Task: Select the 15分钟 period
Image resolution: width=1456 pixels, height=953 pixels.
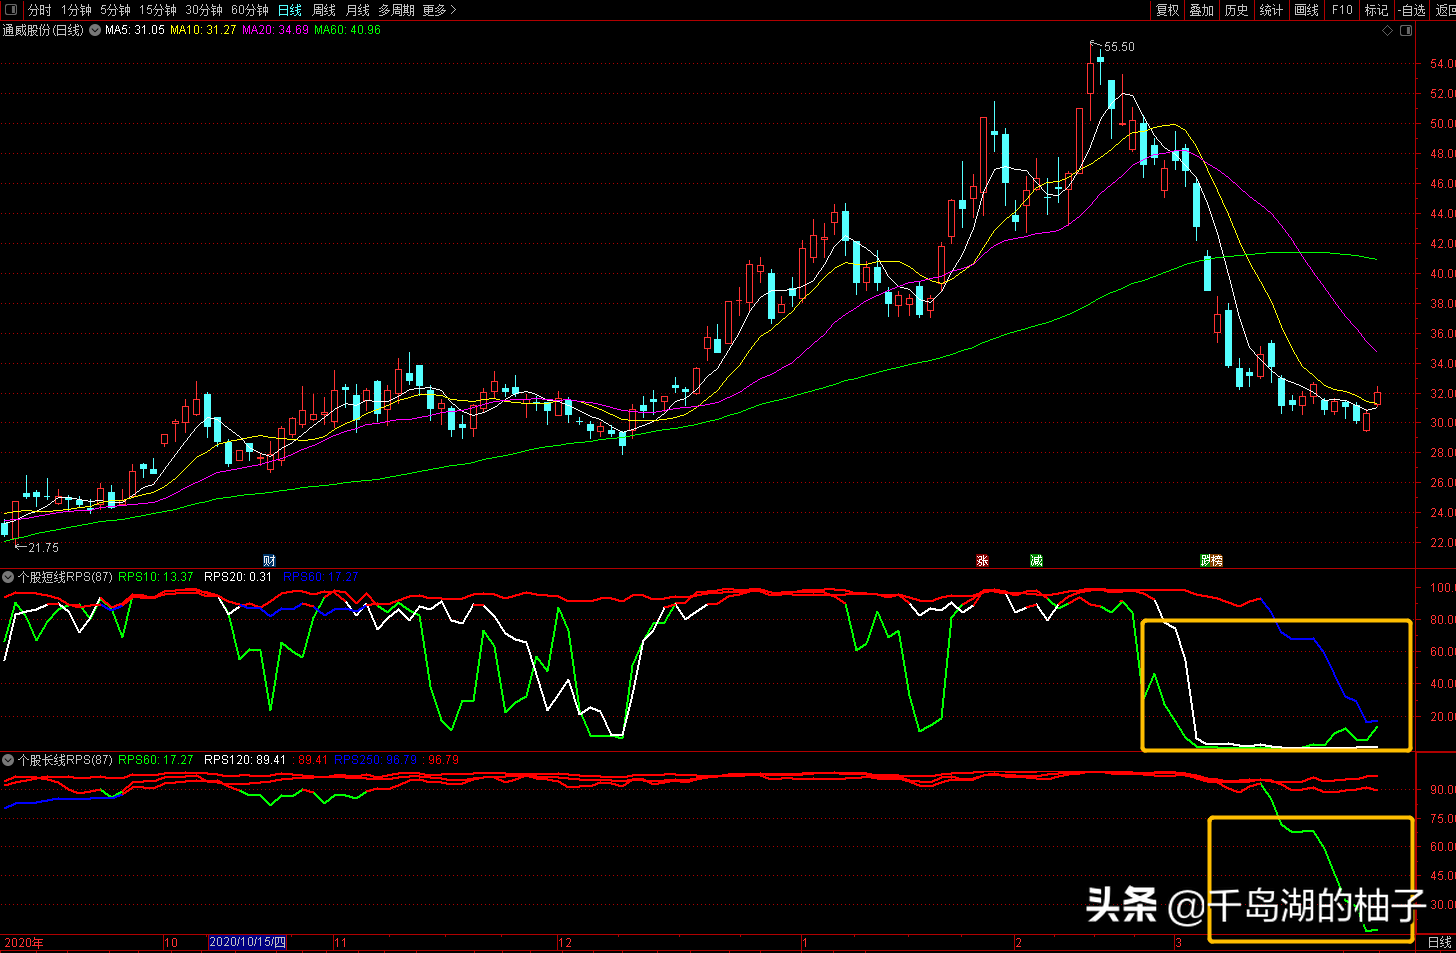Action: (158, 10)
